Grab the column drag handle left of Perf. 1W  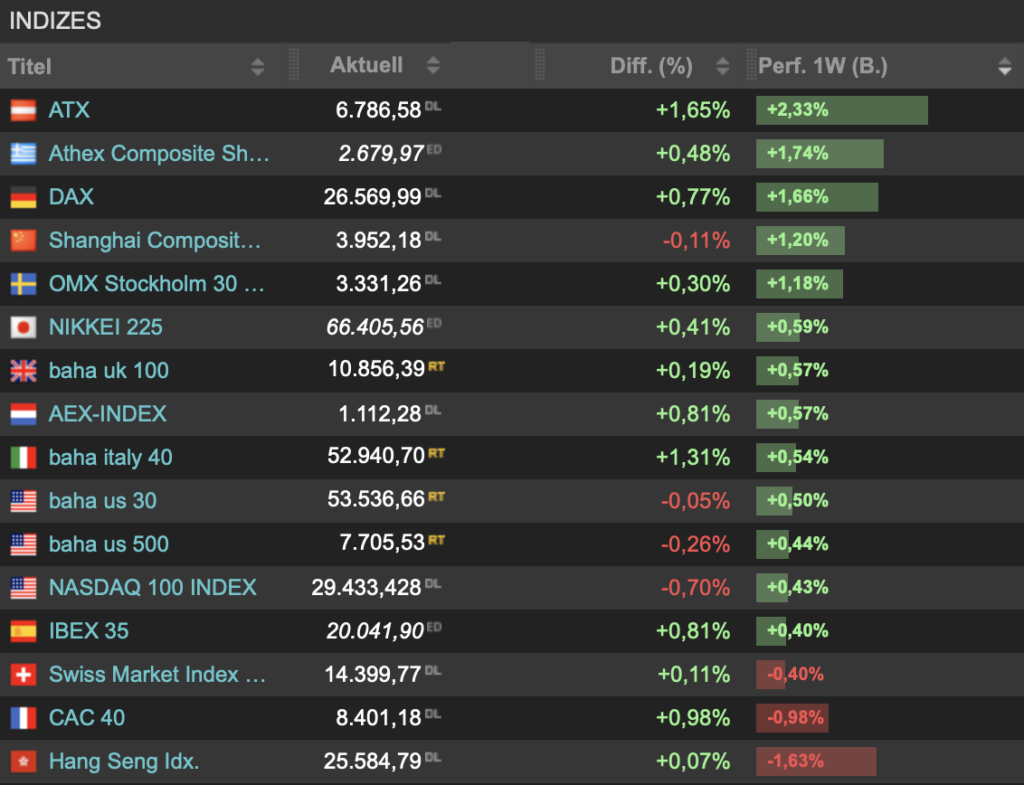pos(750,65)
